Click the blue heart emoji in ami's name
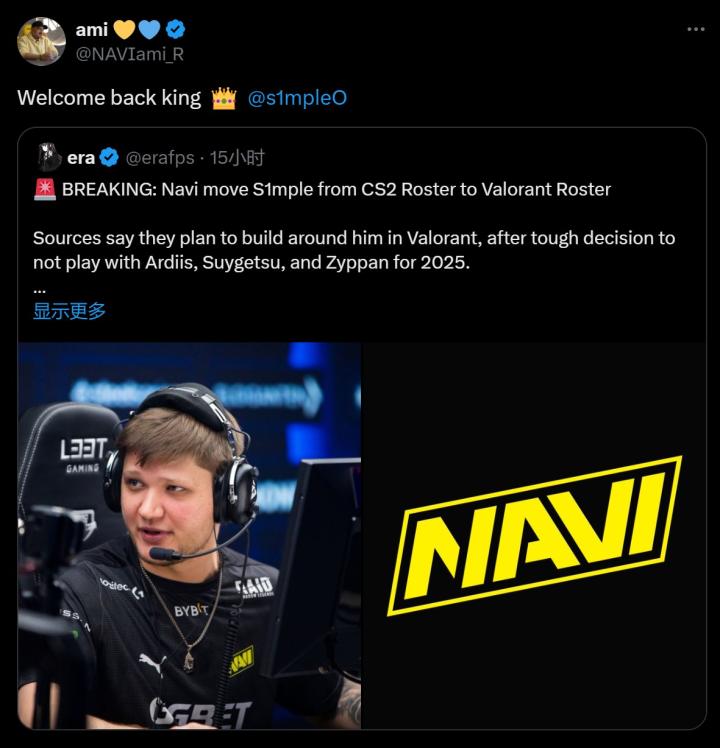 149,30
